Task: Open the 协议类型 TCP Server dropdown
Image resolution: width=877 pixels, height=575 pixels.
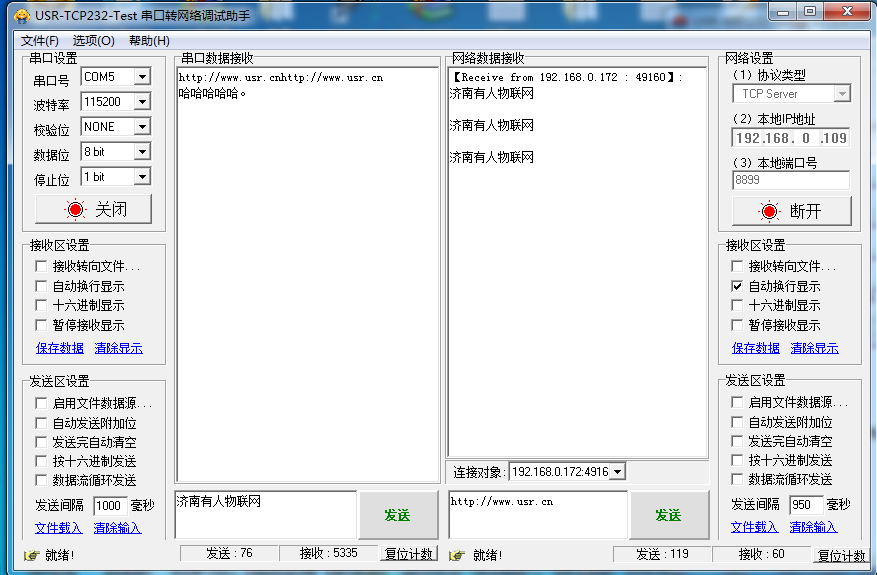Action: pos(841,94)
